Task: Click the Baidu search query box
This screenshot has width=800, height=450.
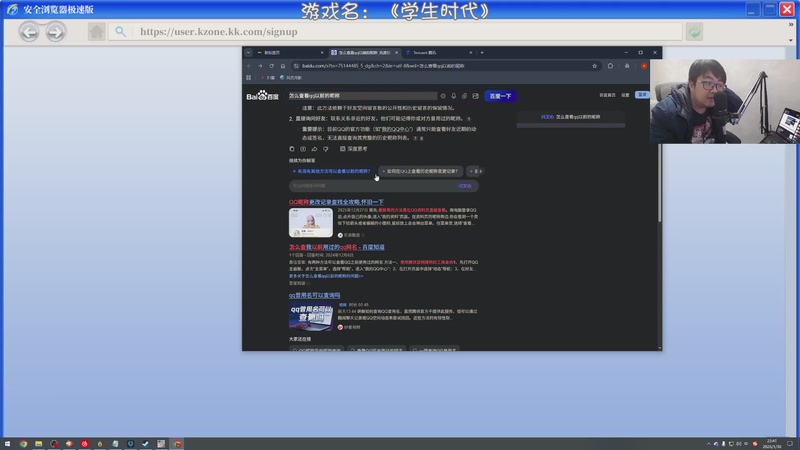Action: coord(362,95)
